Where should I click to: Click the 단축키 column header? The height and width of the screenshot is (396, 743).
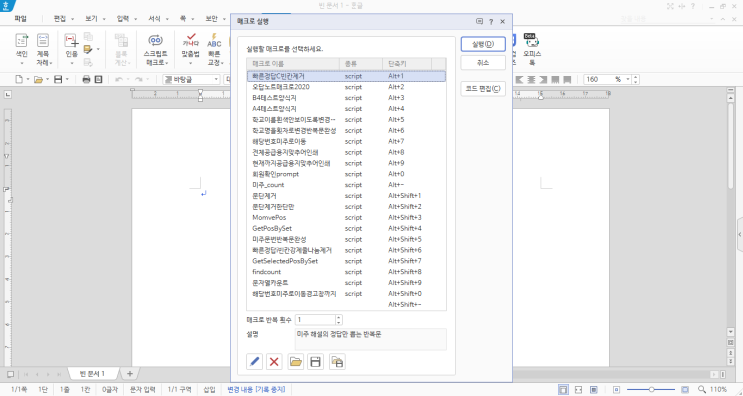(407, 63)
